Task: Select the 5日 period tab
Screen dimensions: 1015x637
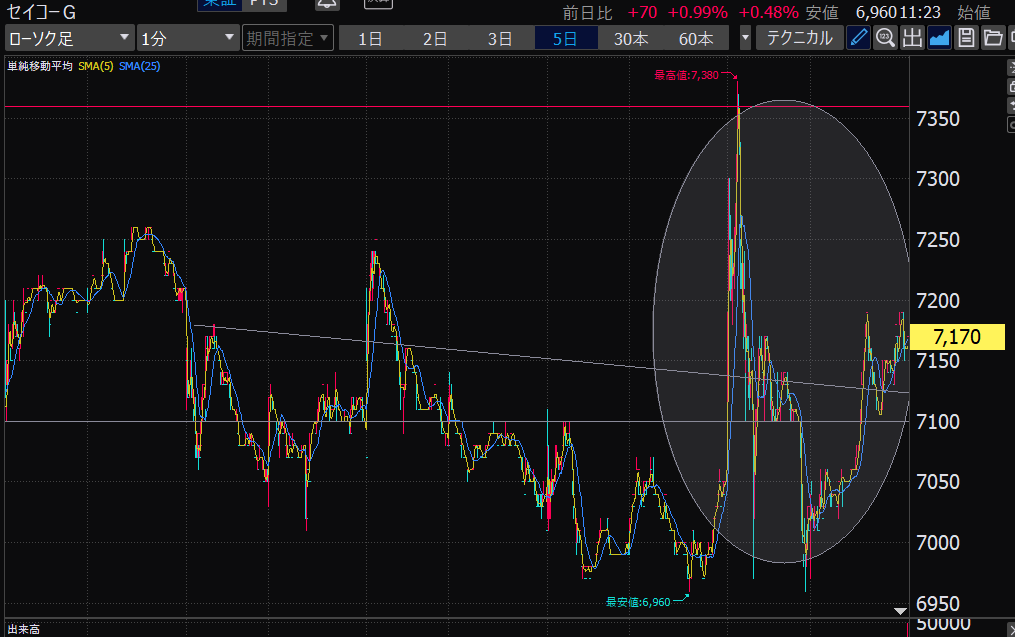Action: click(x=565, y=39)
